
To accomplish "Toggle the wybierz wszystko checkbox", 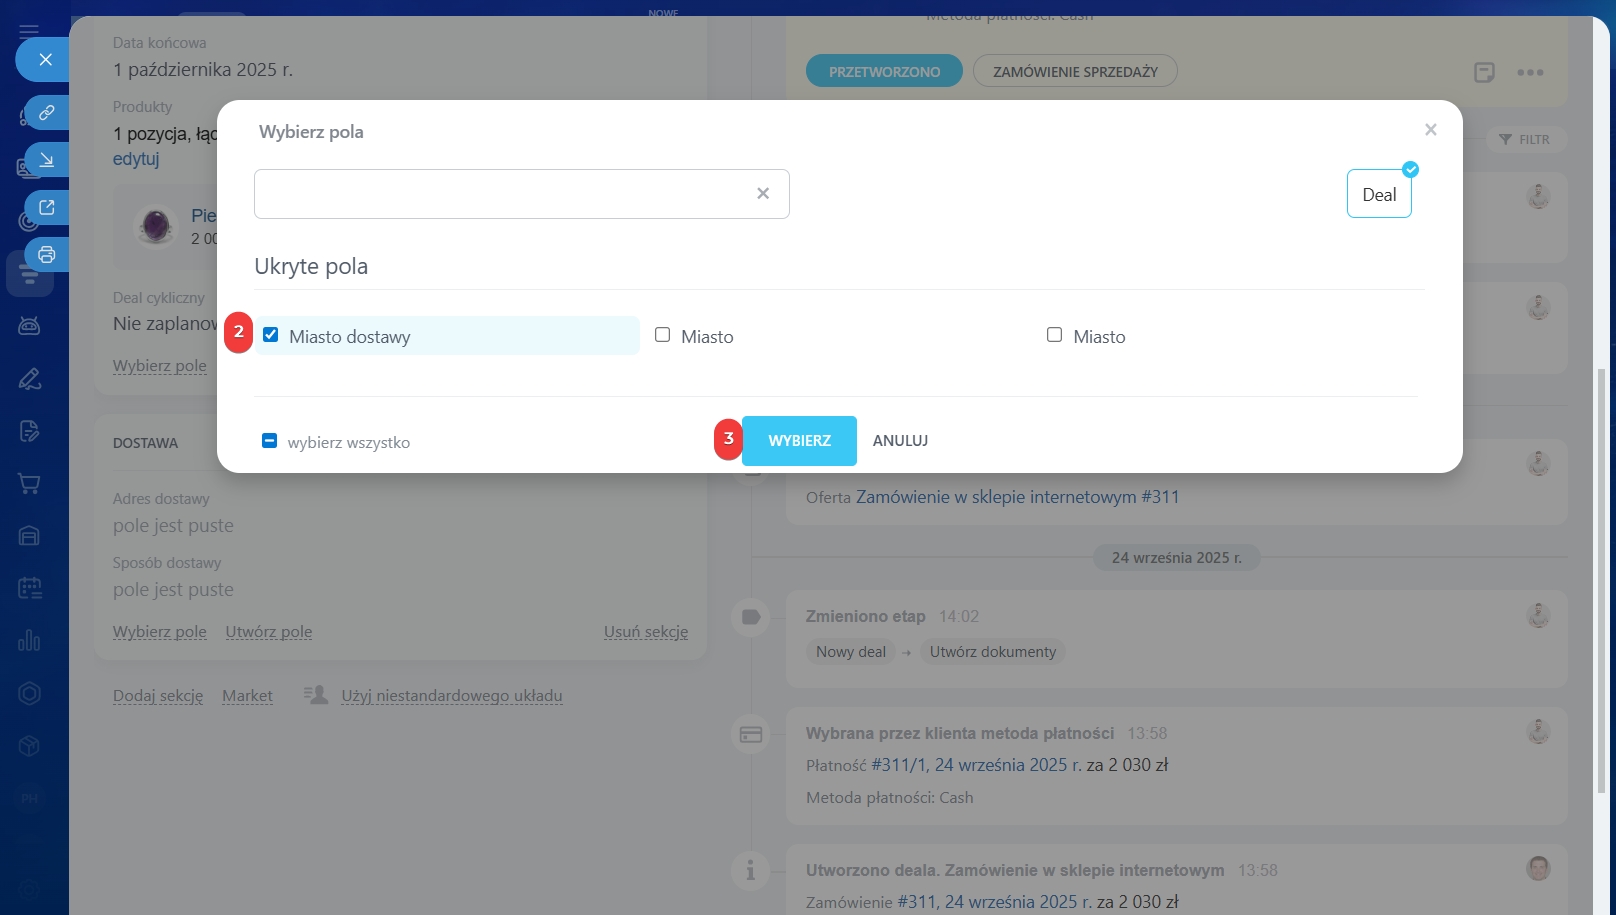I will (x=269, y=441).
